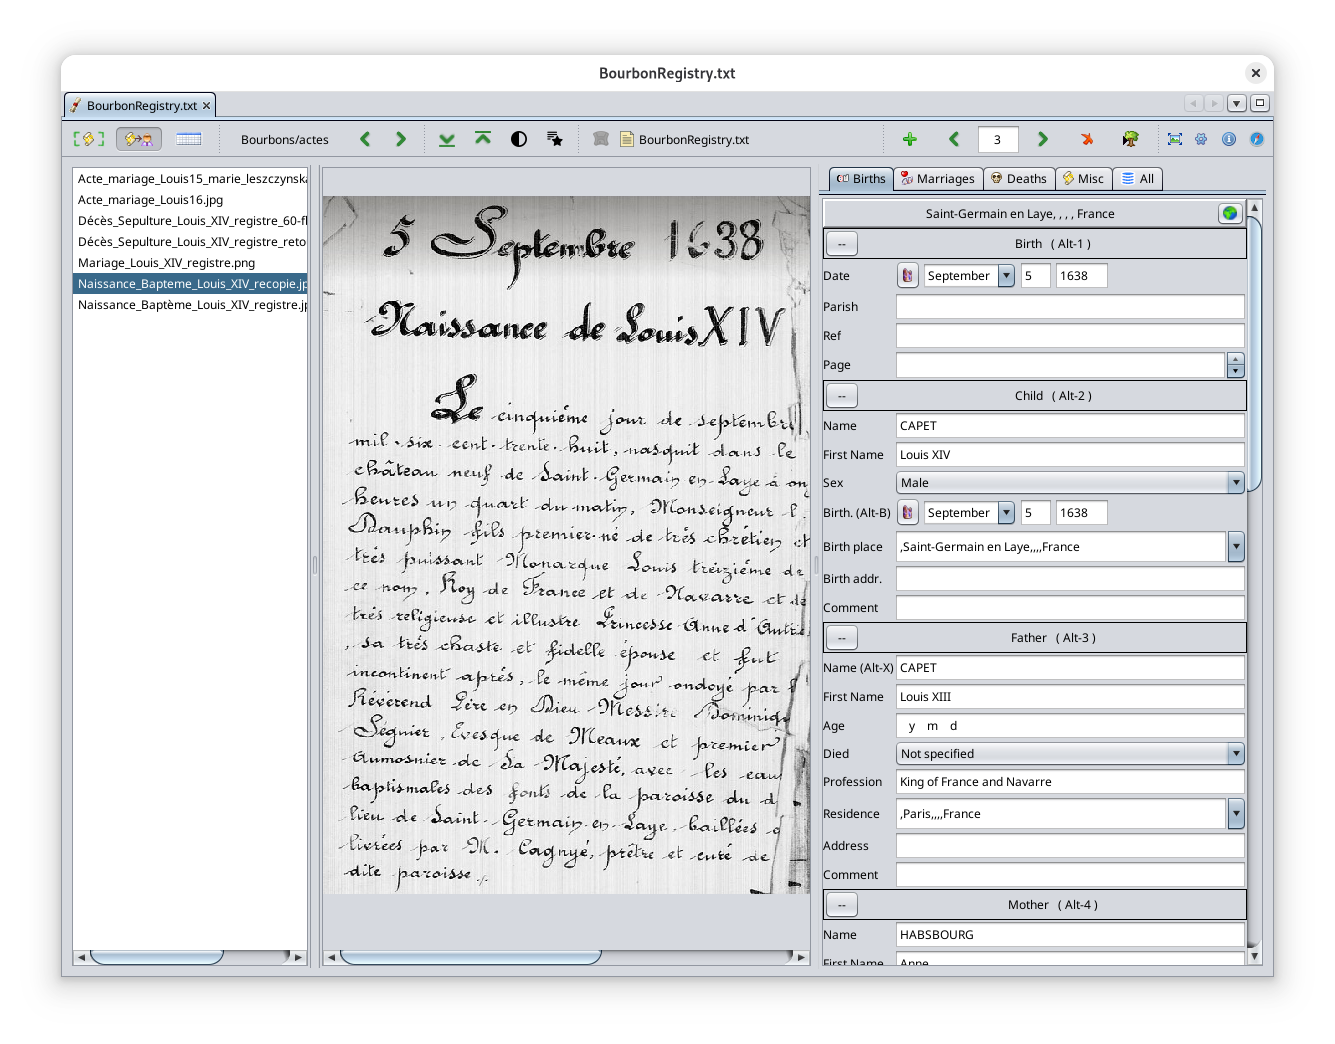
Task: Click the blue information icon
Action: (x=1229, y=139)
